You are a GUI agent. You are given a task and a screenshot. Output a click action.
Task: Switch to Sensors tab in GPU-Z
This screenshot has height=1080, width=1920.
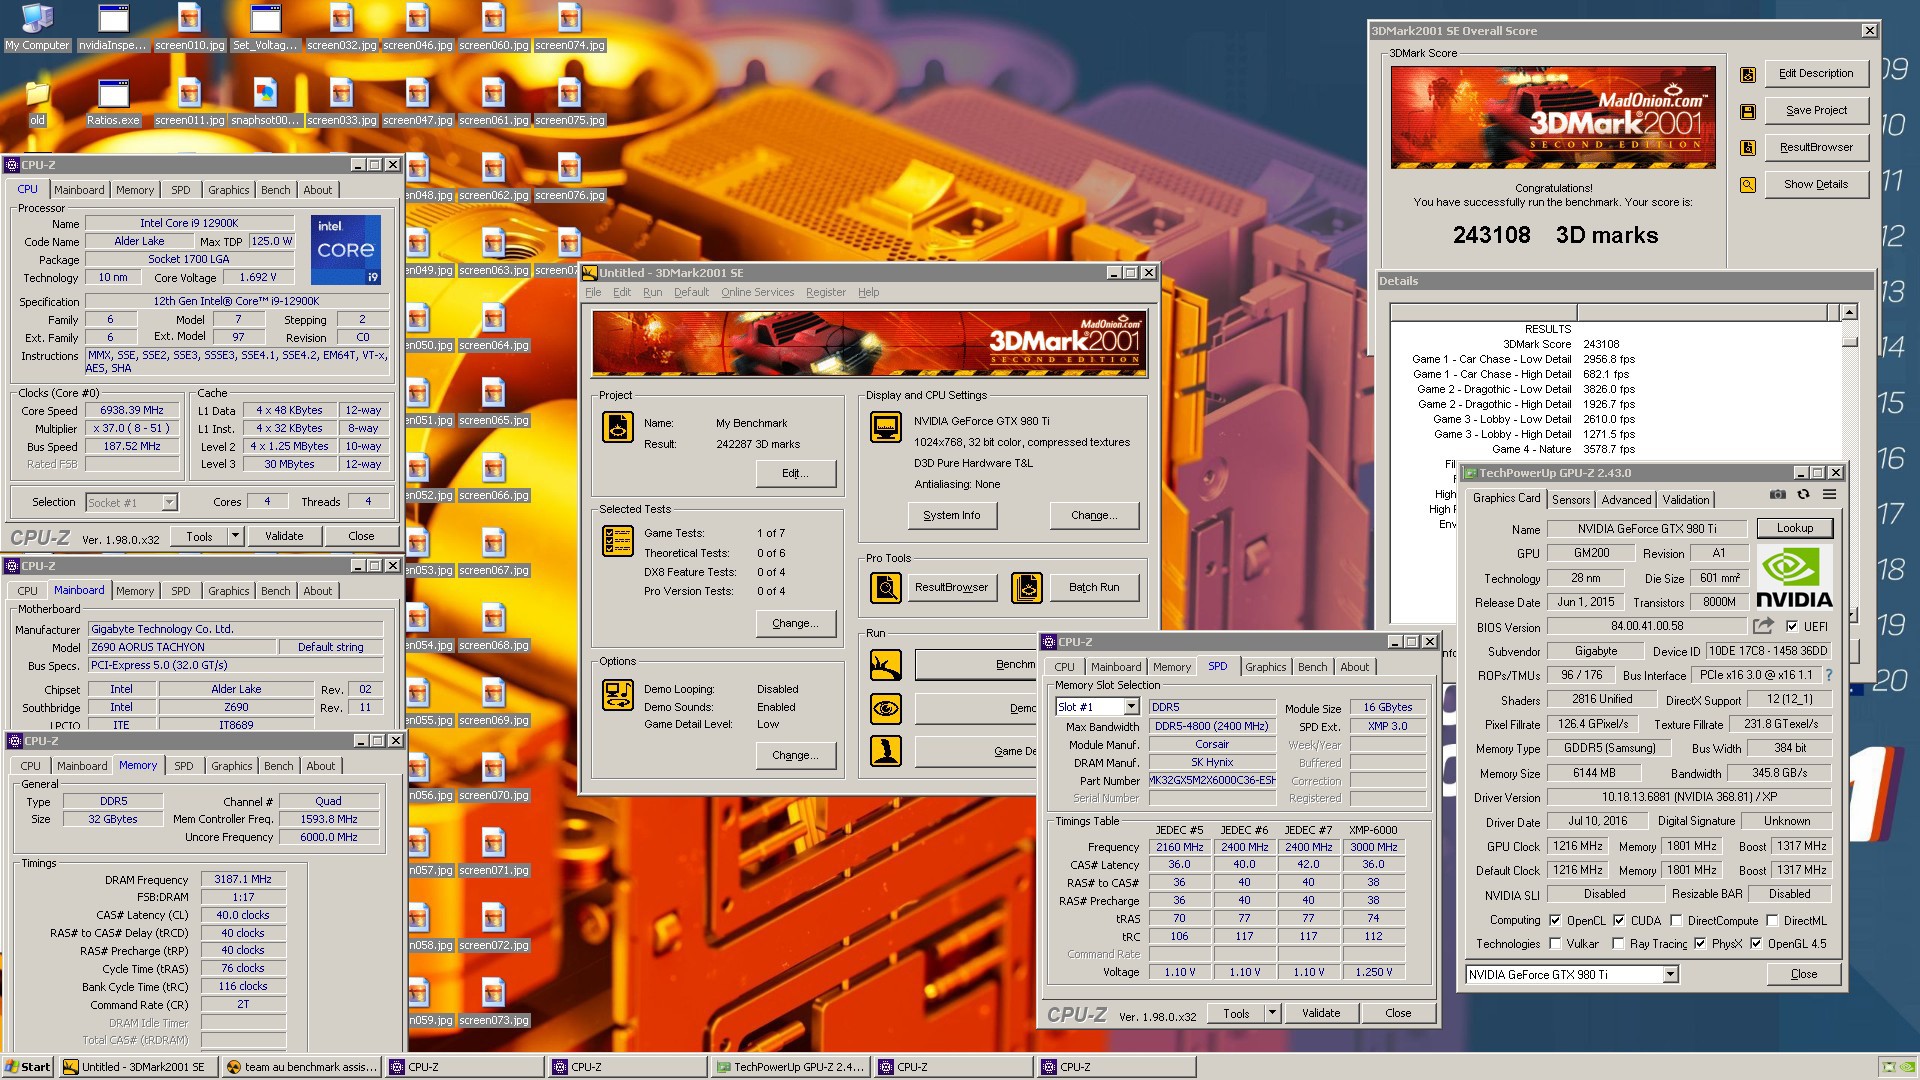point(1570,500)
